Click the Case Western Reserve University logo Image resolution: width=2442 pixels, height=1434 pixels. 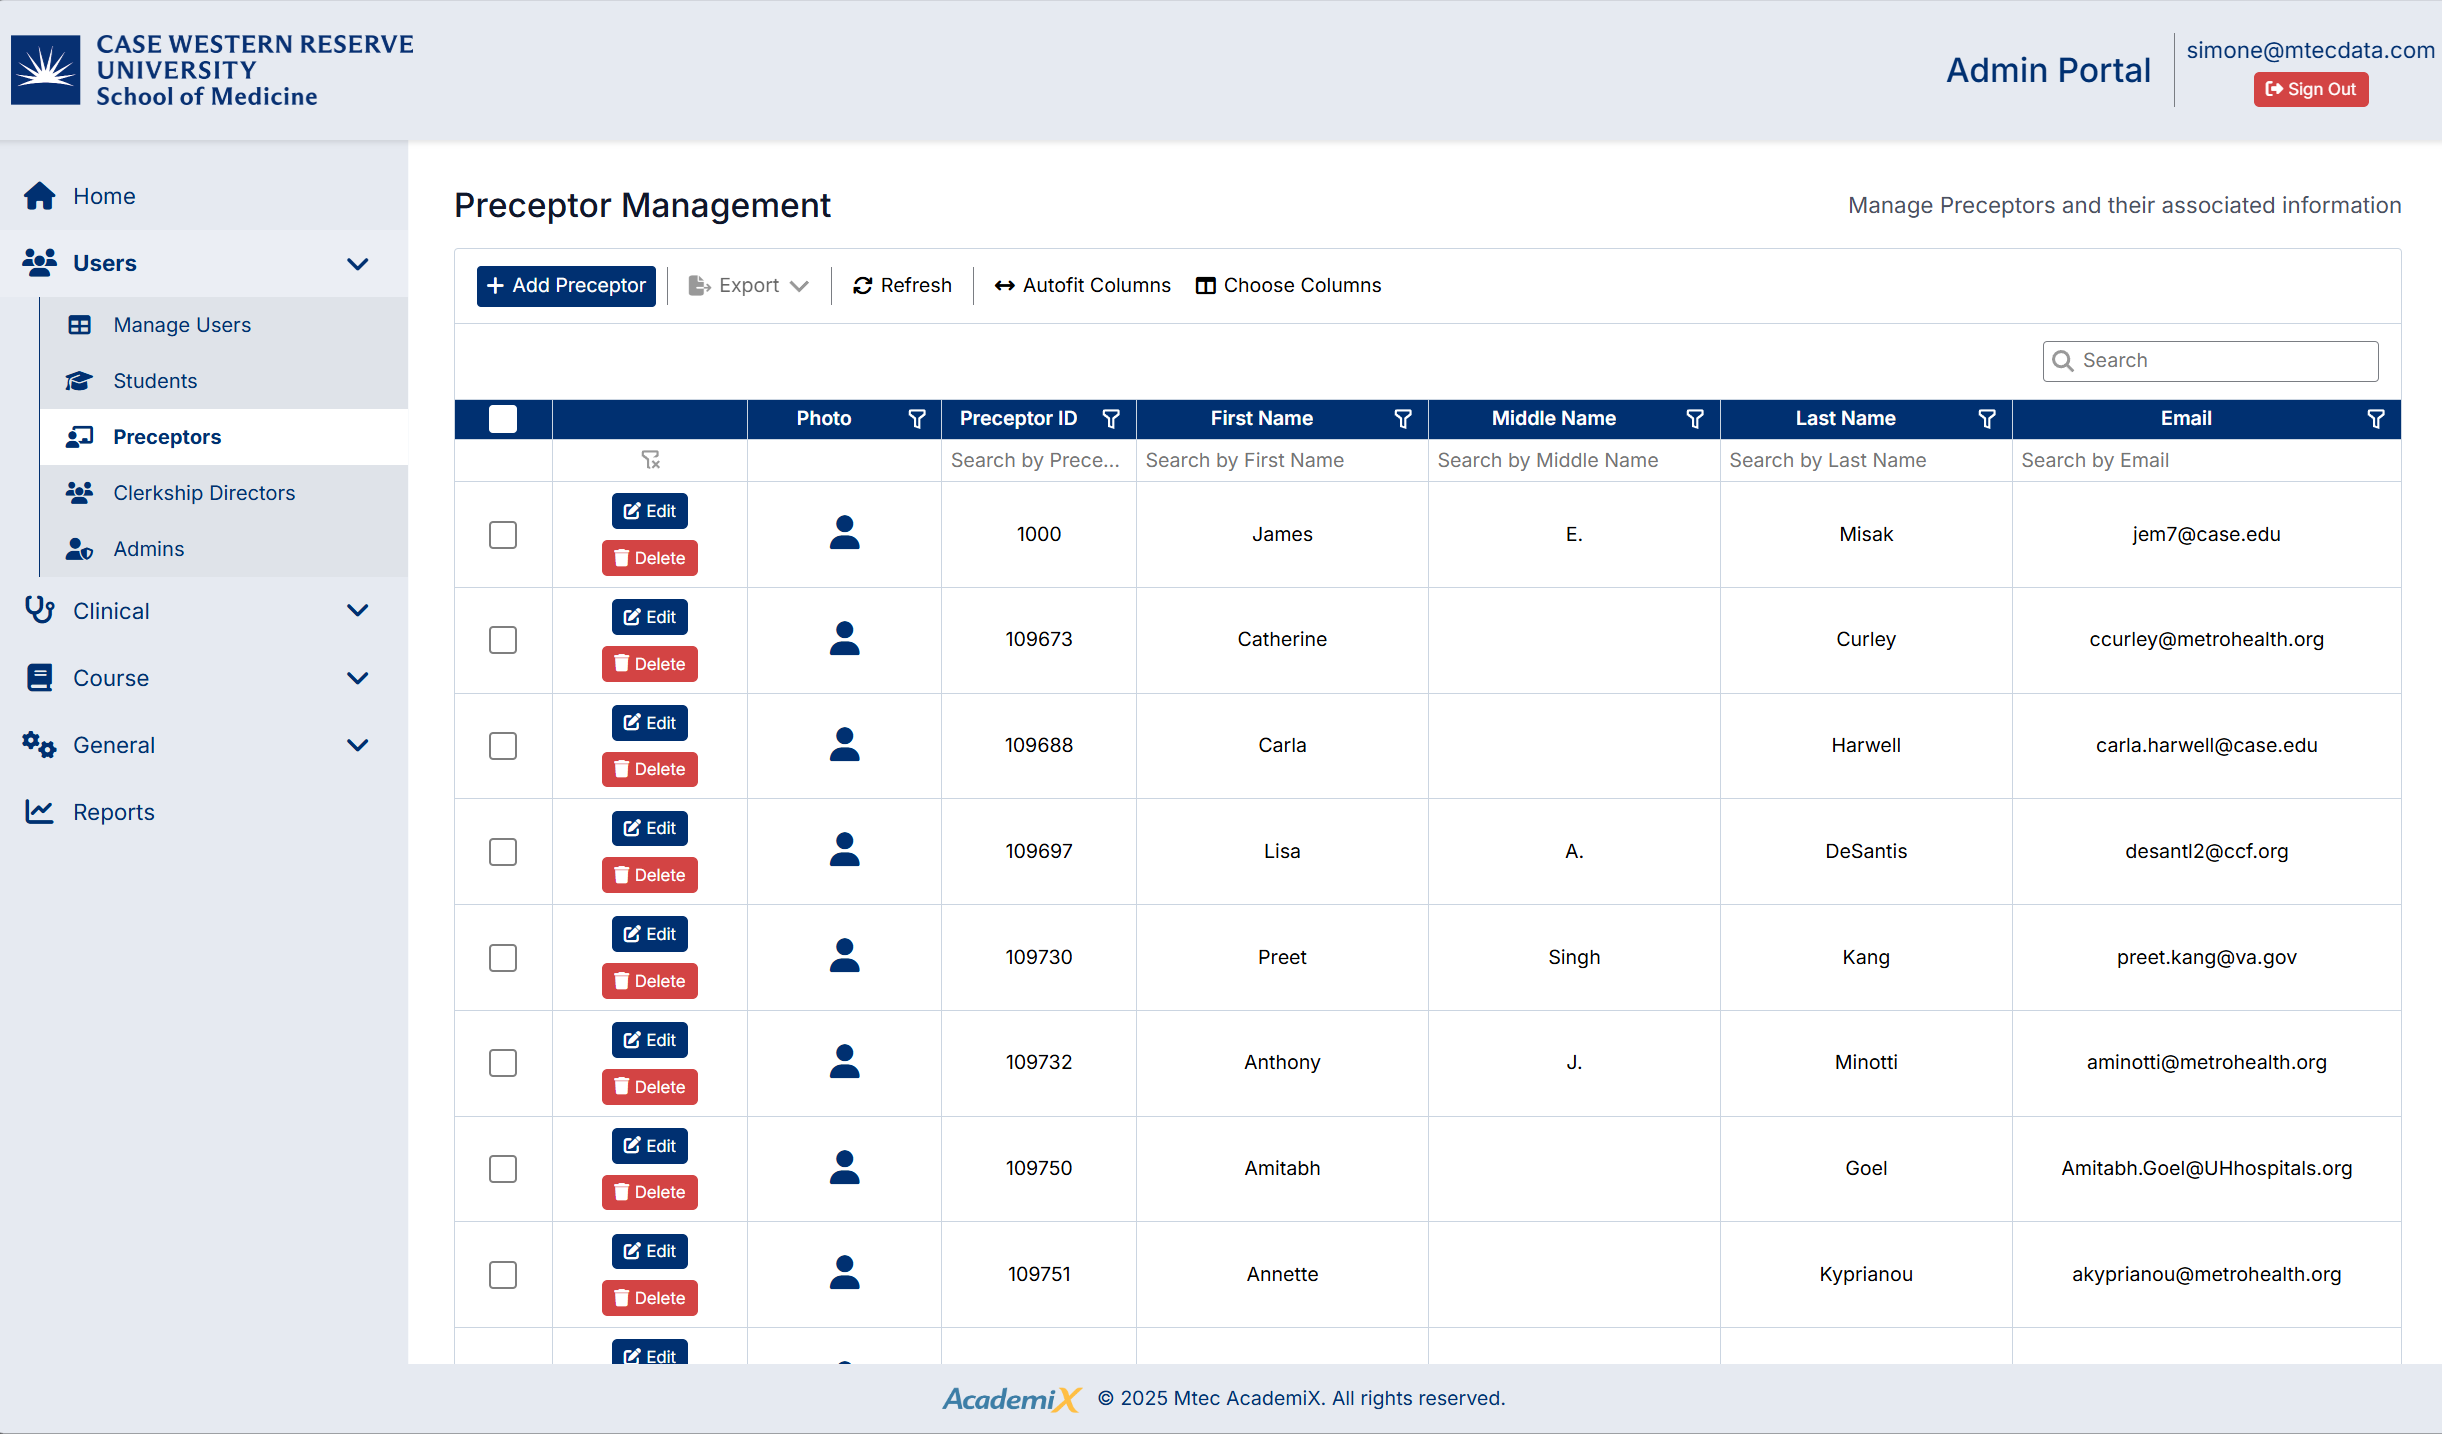[x=46, y=70]
